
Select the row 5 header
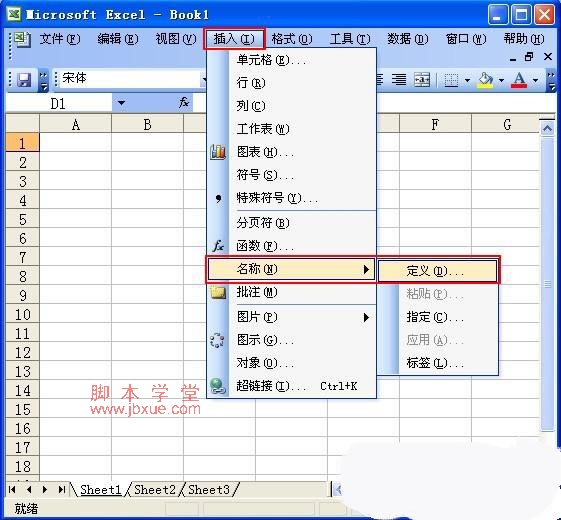(x=23, y=219)
